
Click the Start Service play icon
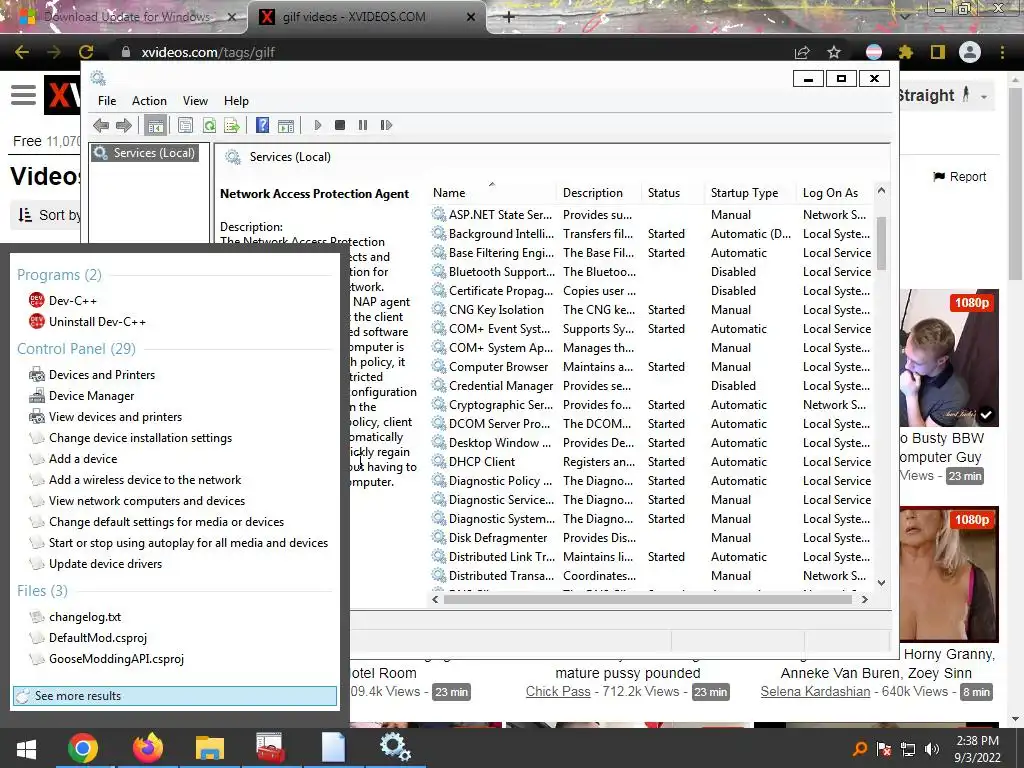pos(318,125)
